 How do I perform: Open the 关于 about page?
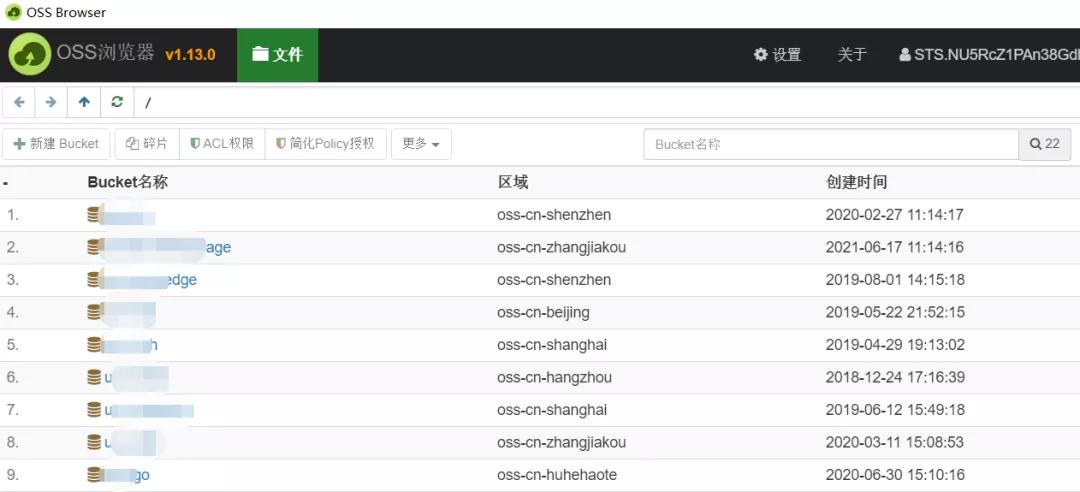[x=852, y=55]
